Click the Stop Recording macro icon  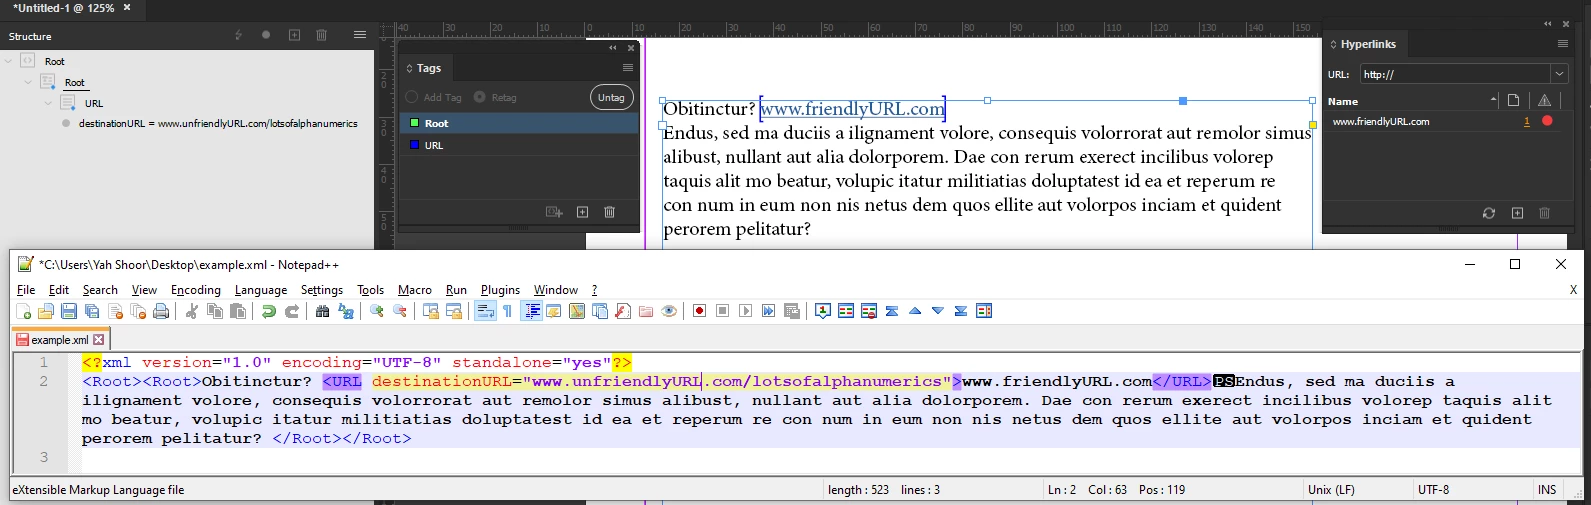[722, 311]
